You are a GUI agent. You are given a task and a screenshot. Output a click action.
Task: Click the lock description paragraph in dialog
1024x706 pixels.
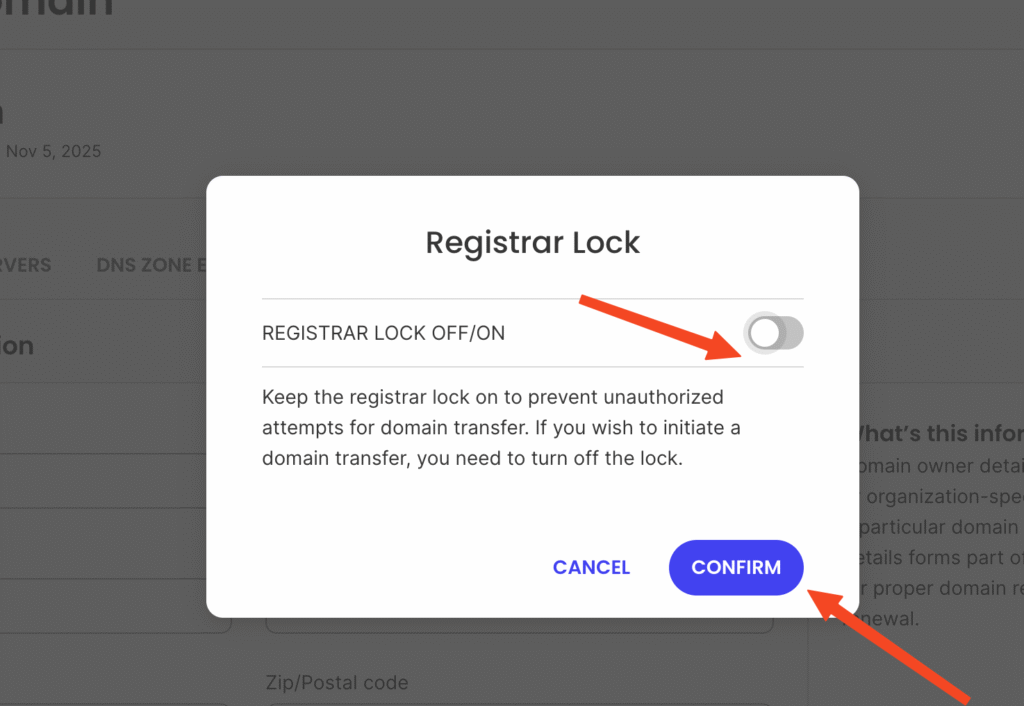point(501,429)
